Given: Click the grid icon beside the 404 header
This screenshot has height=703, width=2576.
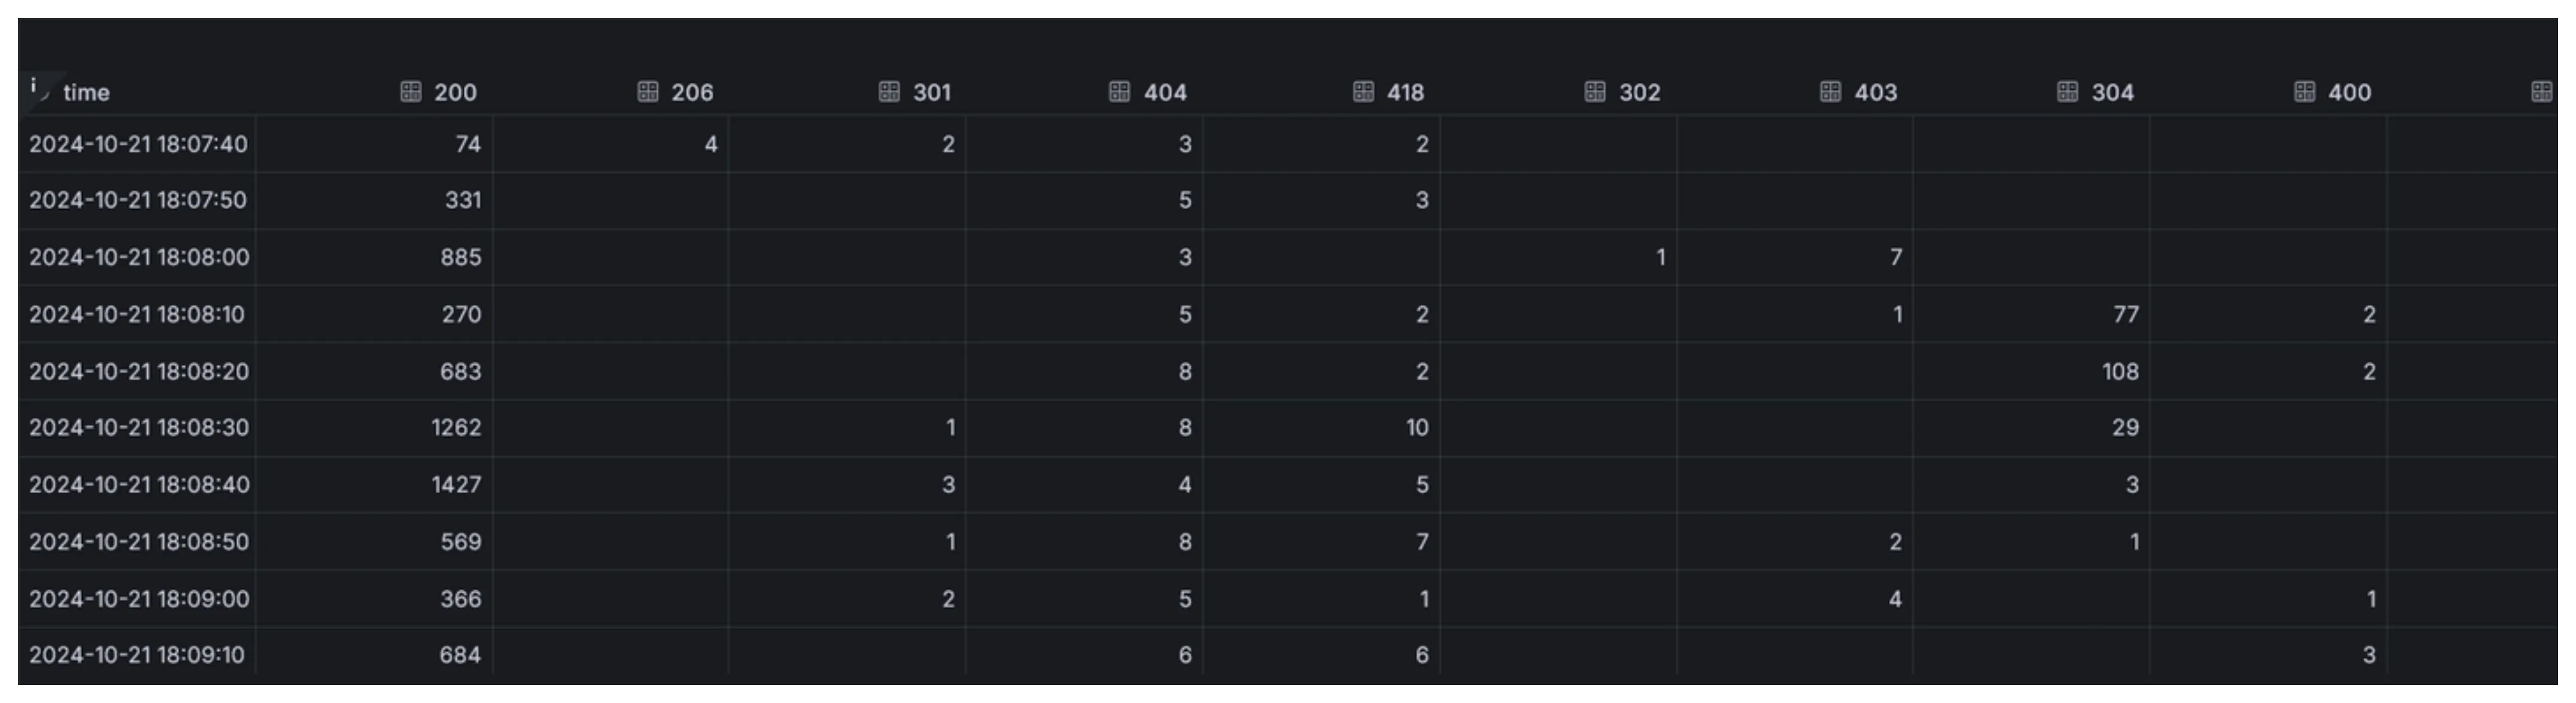Looking at the screenshot, I should pos(1119,92).
